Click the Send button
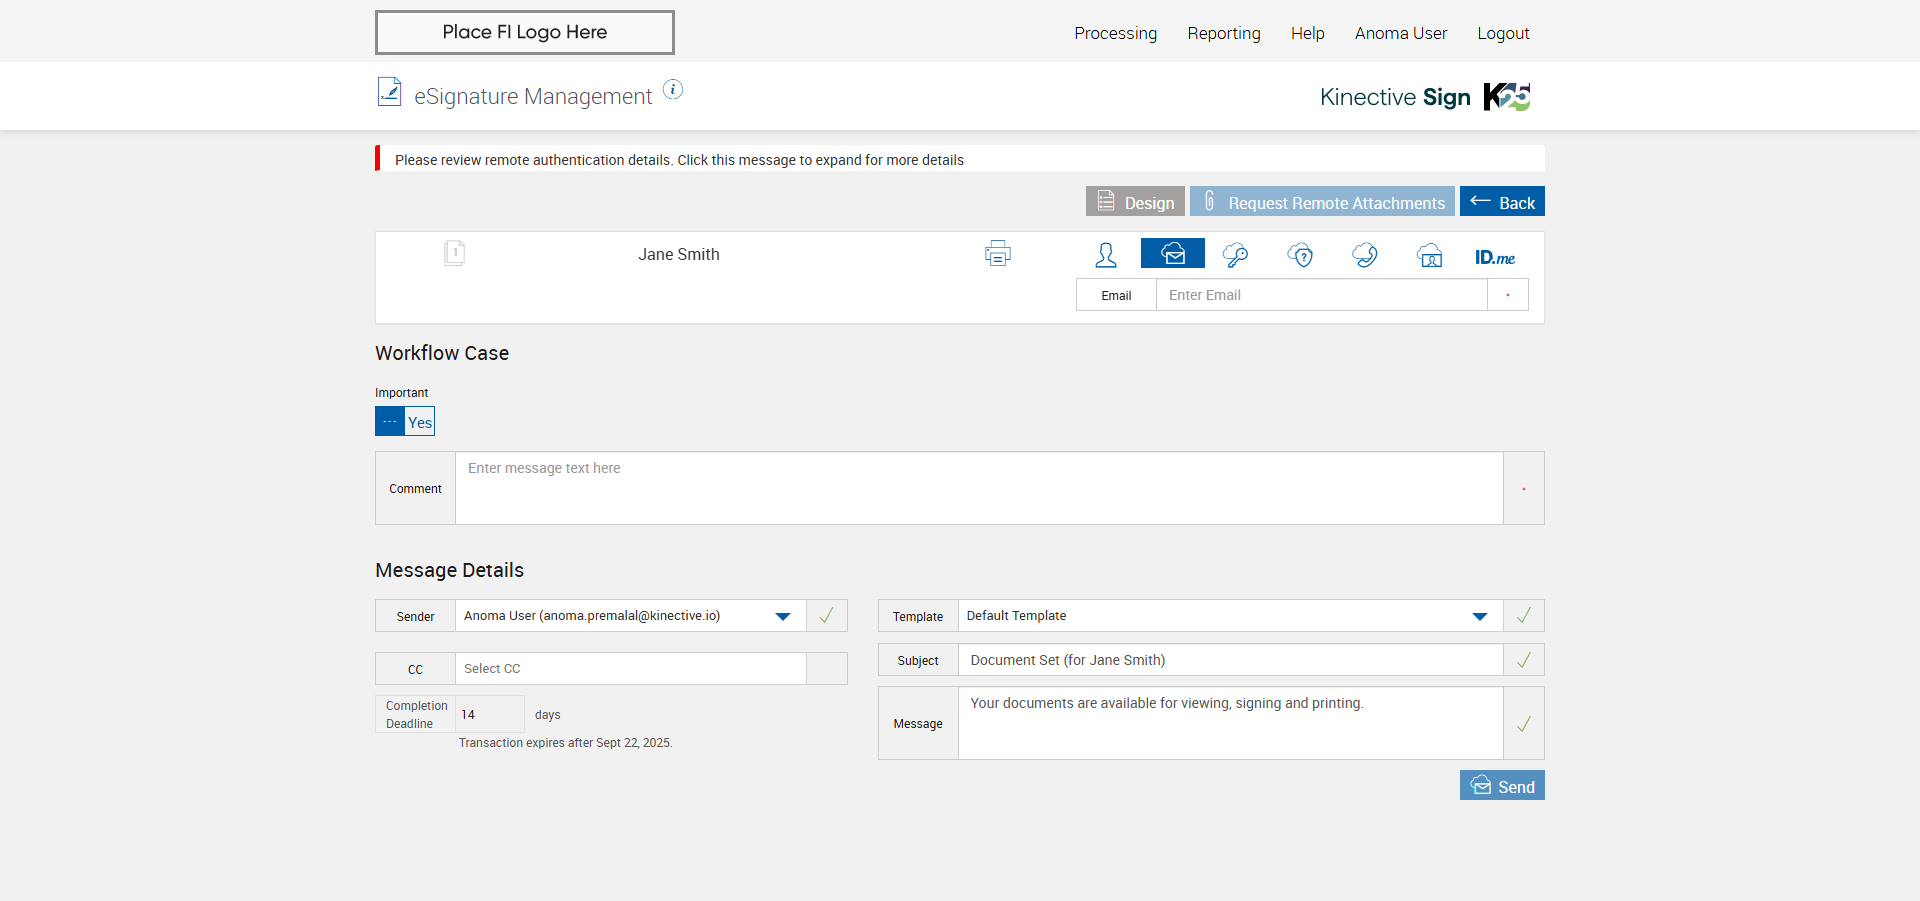Image resolution: width=1920 pixels, height=901 pixels. pyautogui.click(x=1502, y=786)
